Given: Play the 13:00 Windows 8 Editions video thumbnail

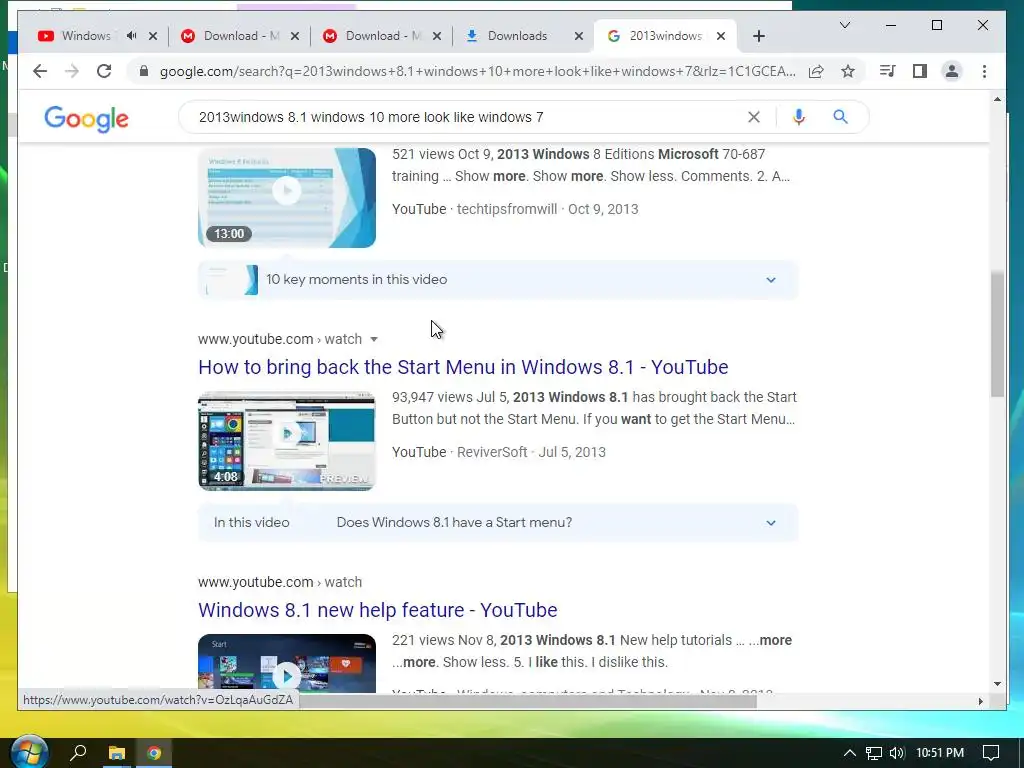Looking at the screenshot, I should pos(287,197).
